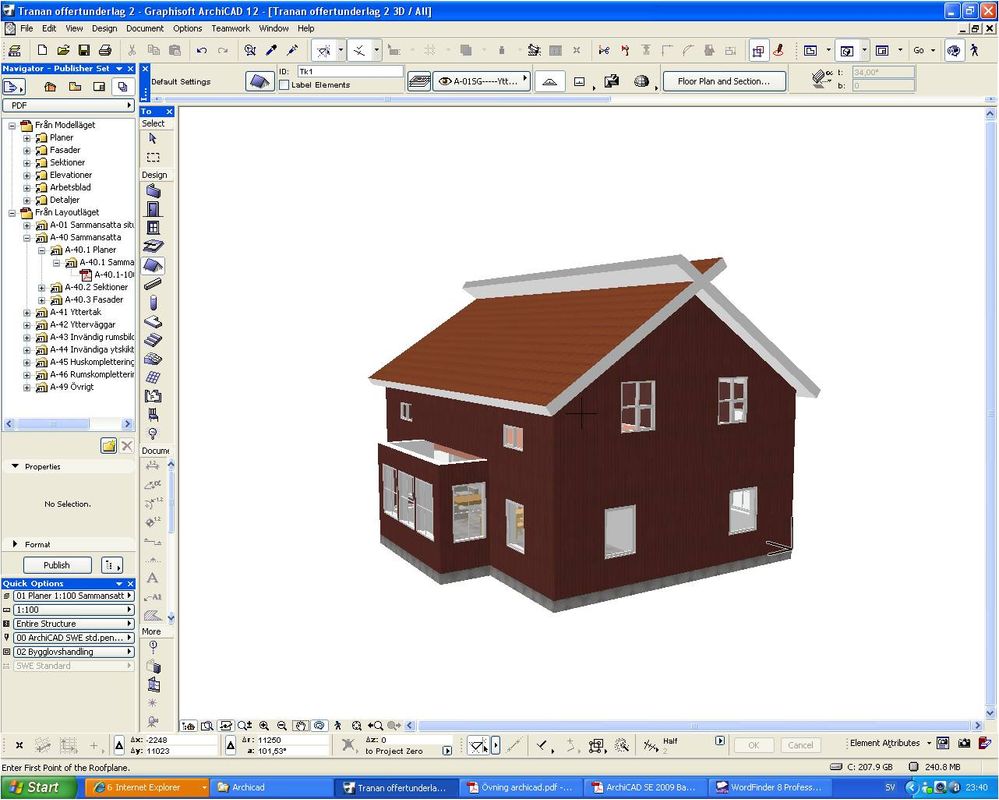The height and width of the screenshot is (800, 999).
Task: Click the 3D view horizontal scrollbar
Action: tap(694, 725)
